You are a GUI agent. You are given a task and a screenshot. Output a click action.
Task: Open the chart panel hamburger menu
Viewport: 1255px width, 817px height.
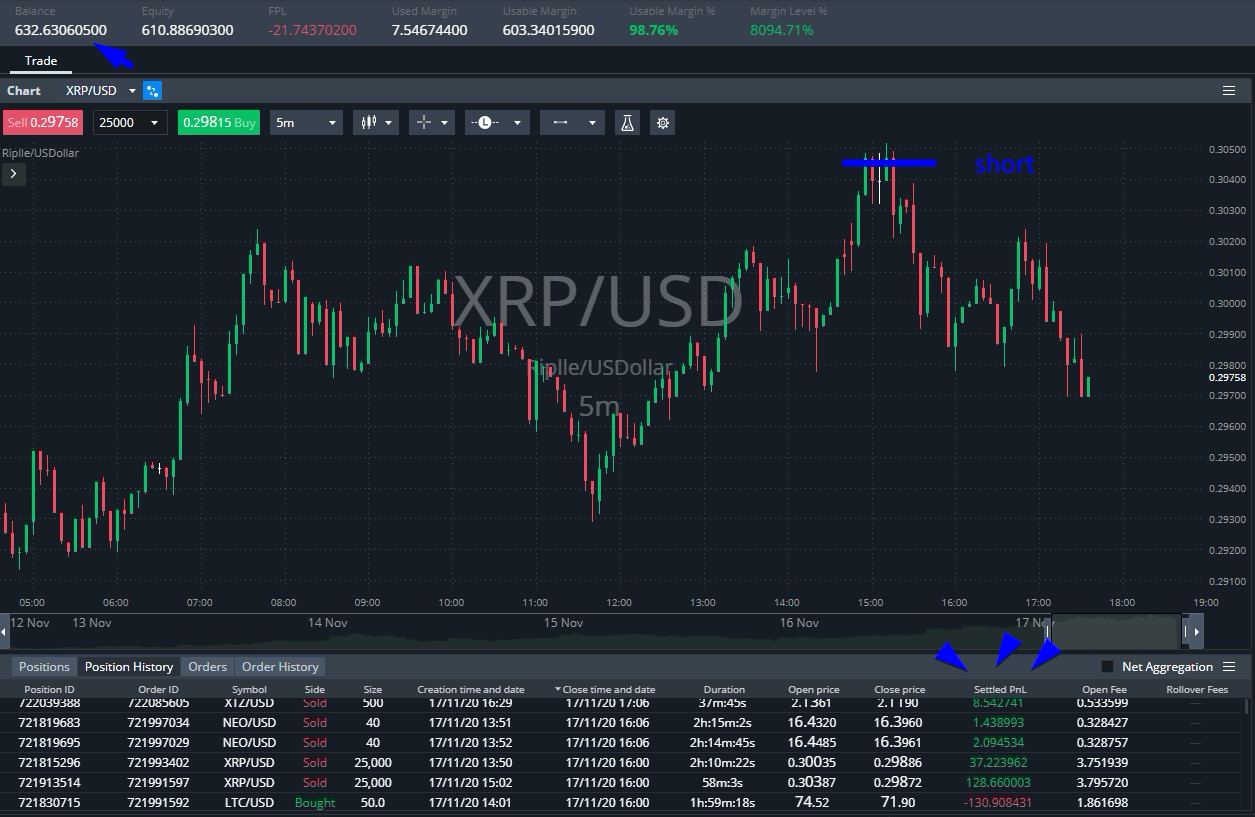click(1229, 90)
